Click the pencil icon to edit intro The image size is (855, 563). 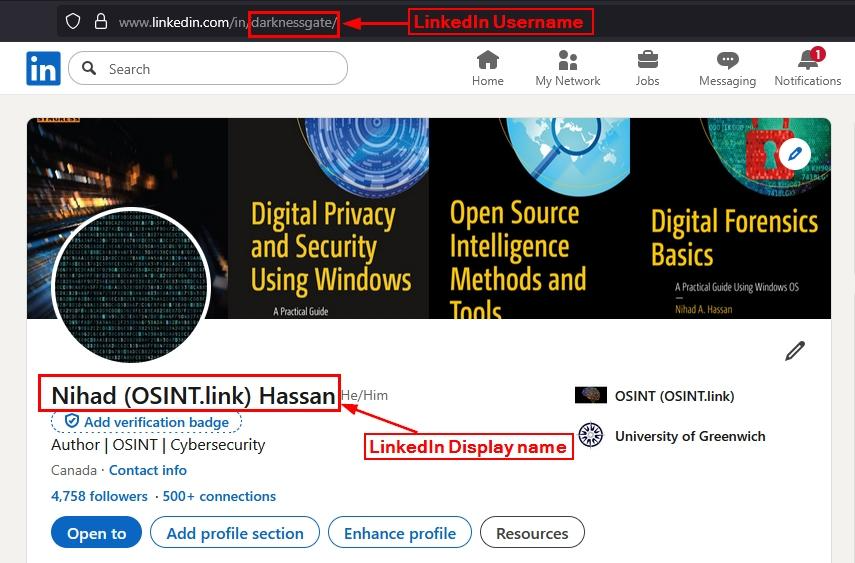(x=795, y=350)
